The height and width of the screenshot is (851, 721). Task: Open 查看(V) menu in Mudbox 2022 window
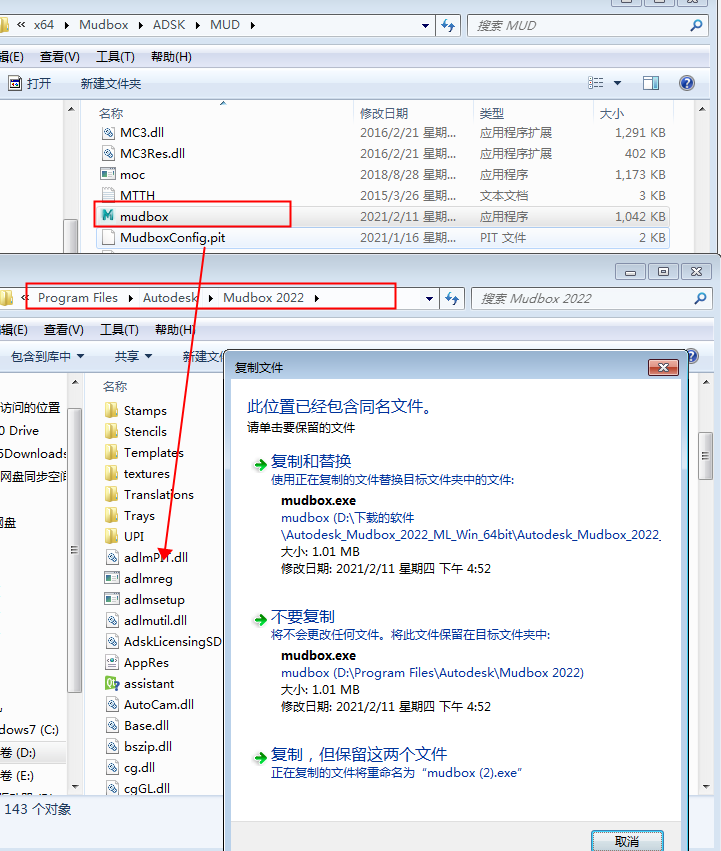pos(64,330)
